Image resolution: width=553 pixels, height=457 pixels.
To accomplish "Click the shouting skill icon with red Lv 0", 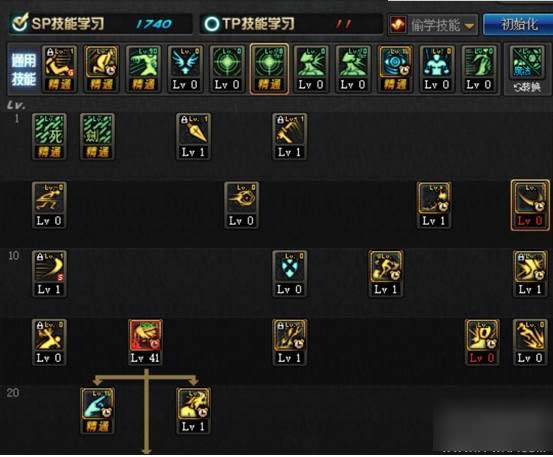I will coord(482,341).
